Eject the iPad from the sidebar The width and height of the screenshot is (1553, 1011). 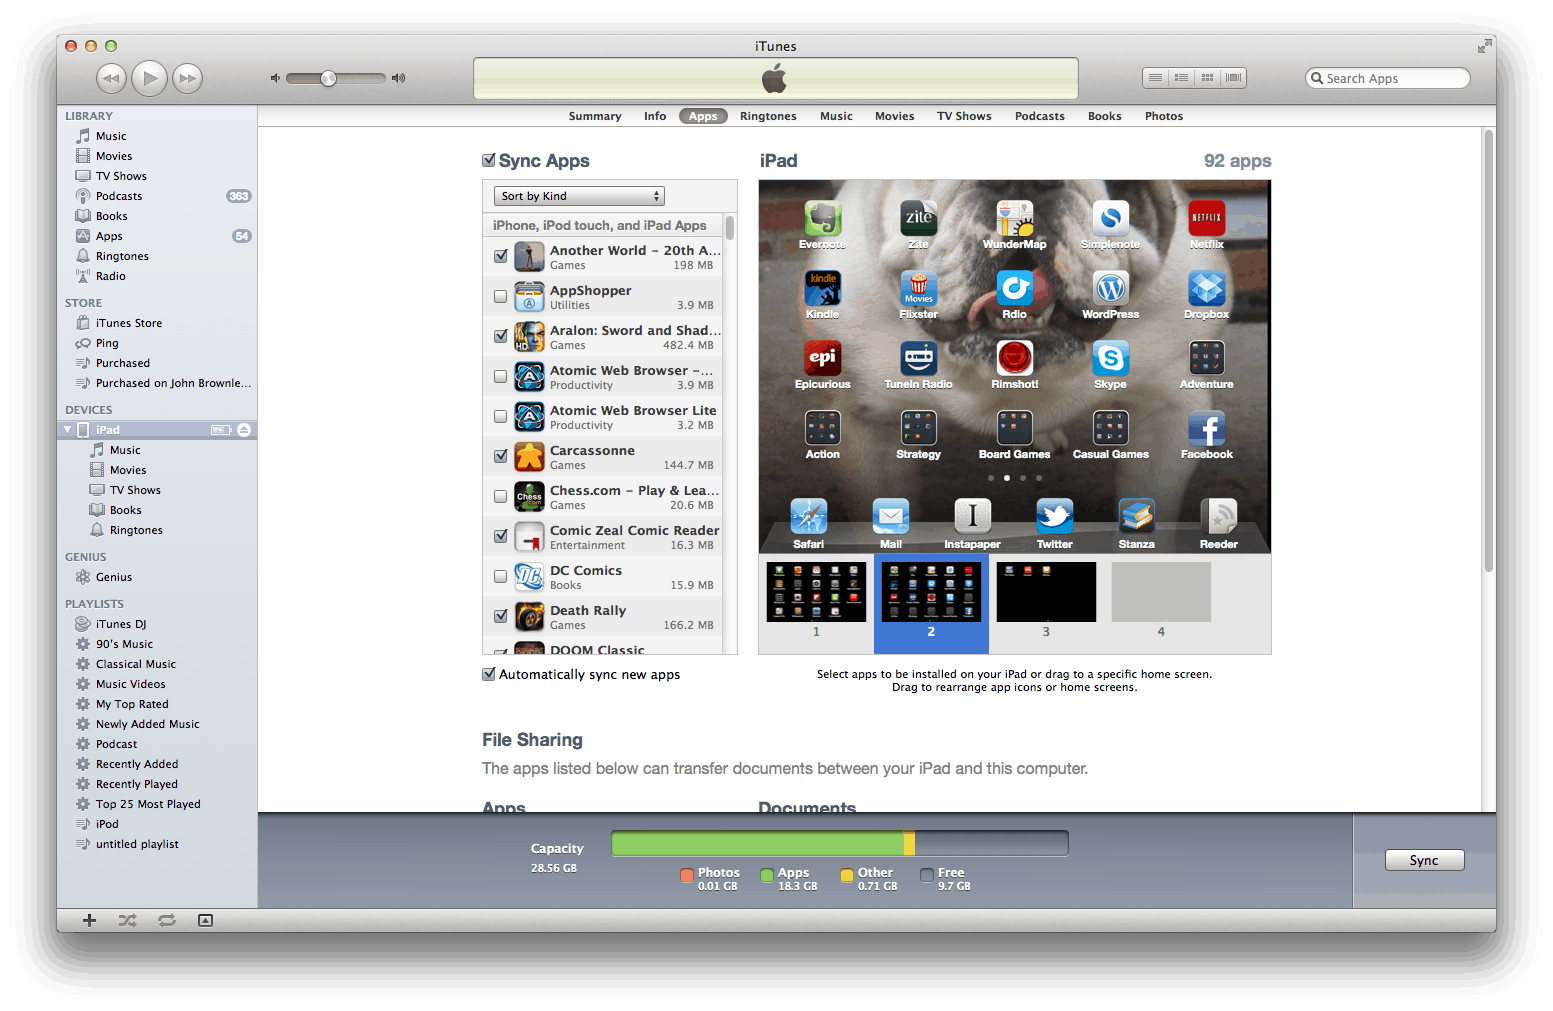click(244, 430)
